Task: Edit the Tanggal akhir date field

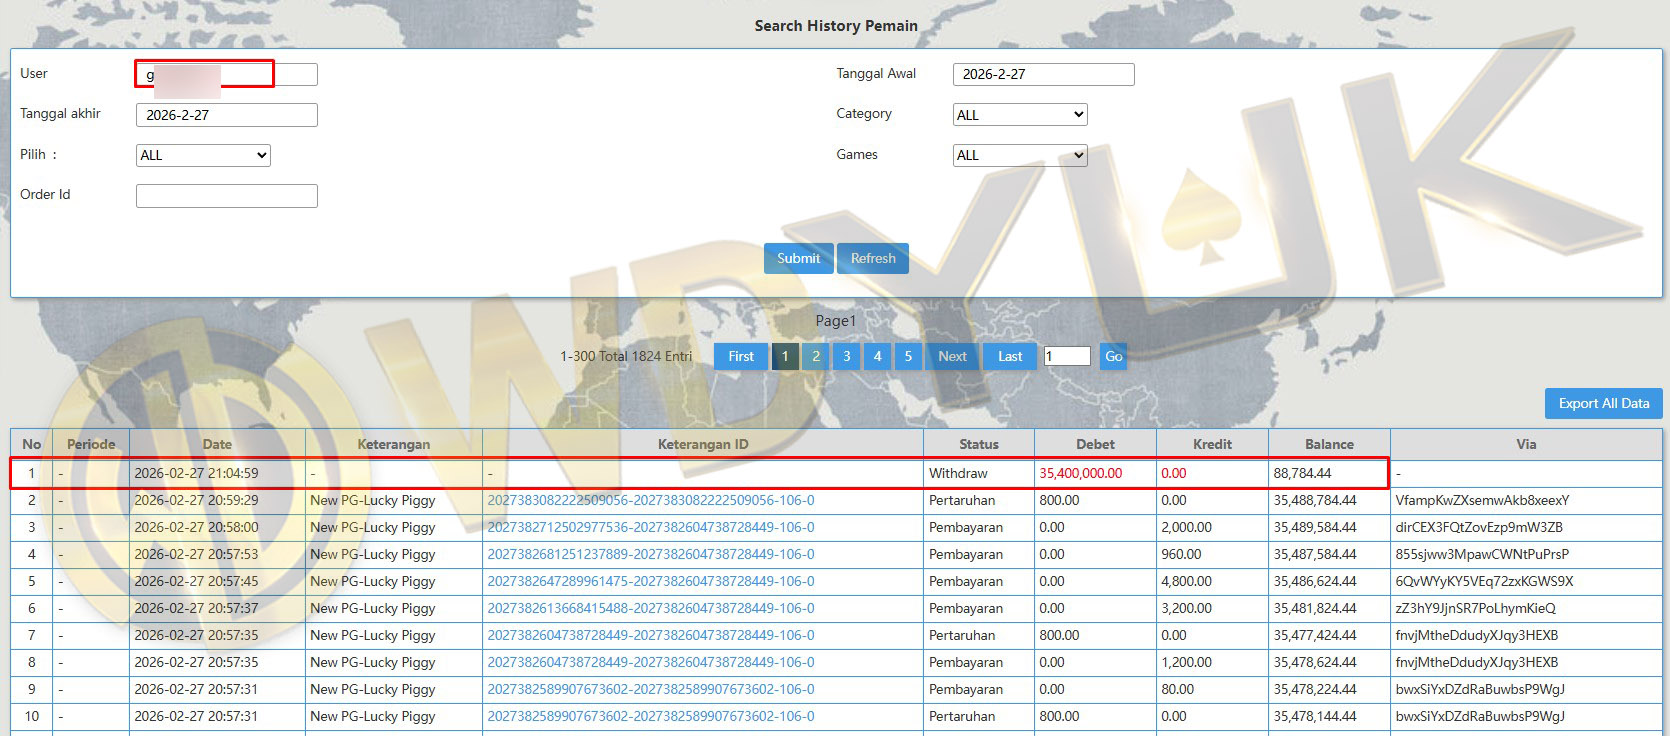Action: point(227,115)
